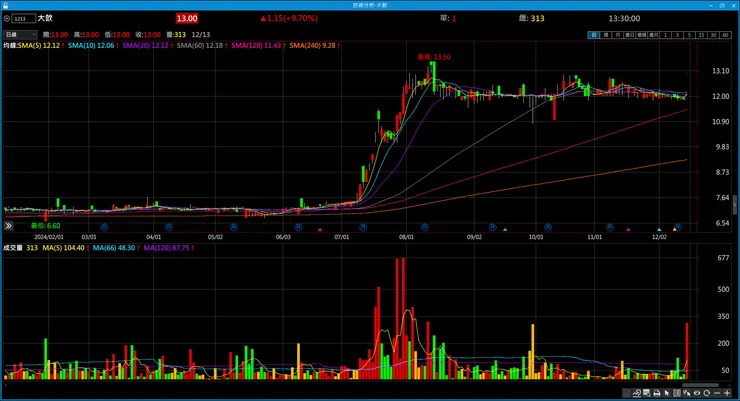This screenshot has width=740, height=401.
Task: Select the 日 daily timeframe button
Action: pos(594,35)
